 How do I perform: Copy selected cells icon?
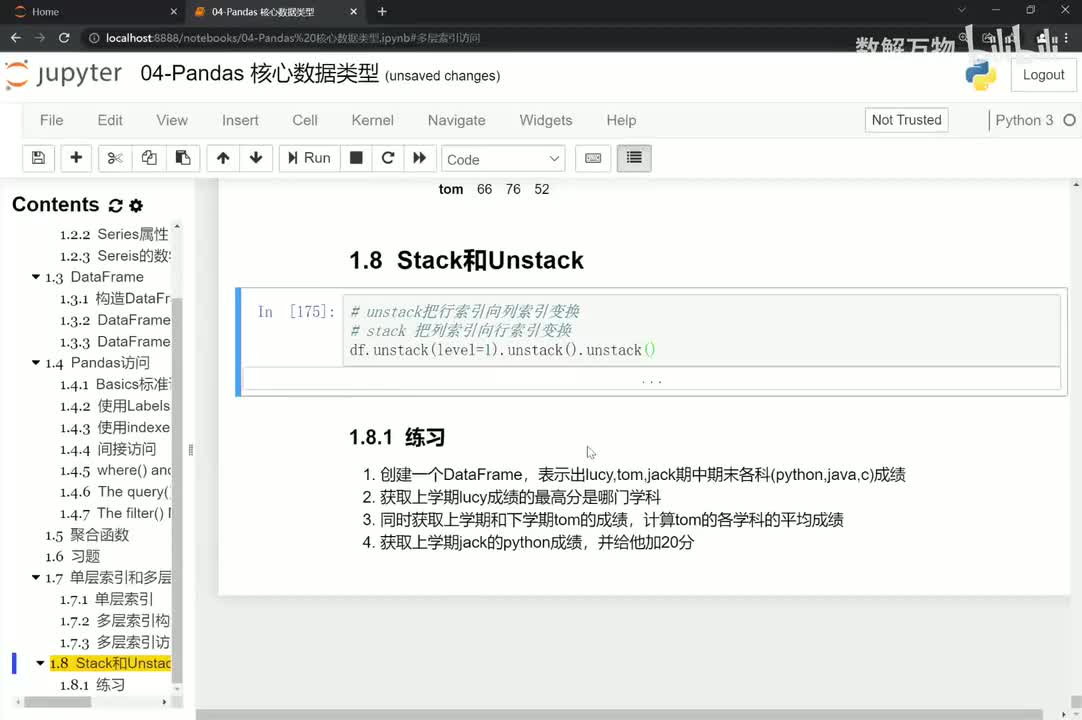(x=148, y=158)
